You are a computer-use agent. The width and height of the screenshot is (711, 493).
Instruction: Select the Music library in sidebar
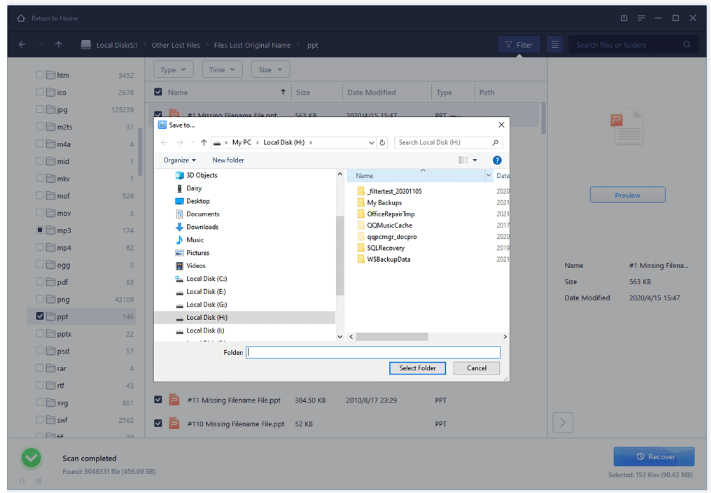(x=195, y=240)
